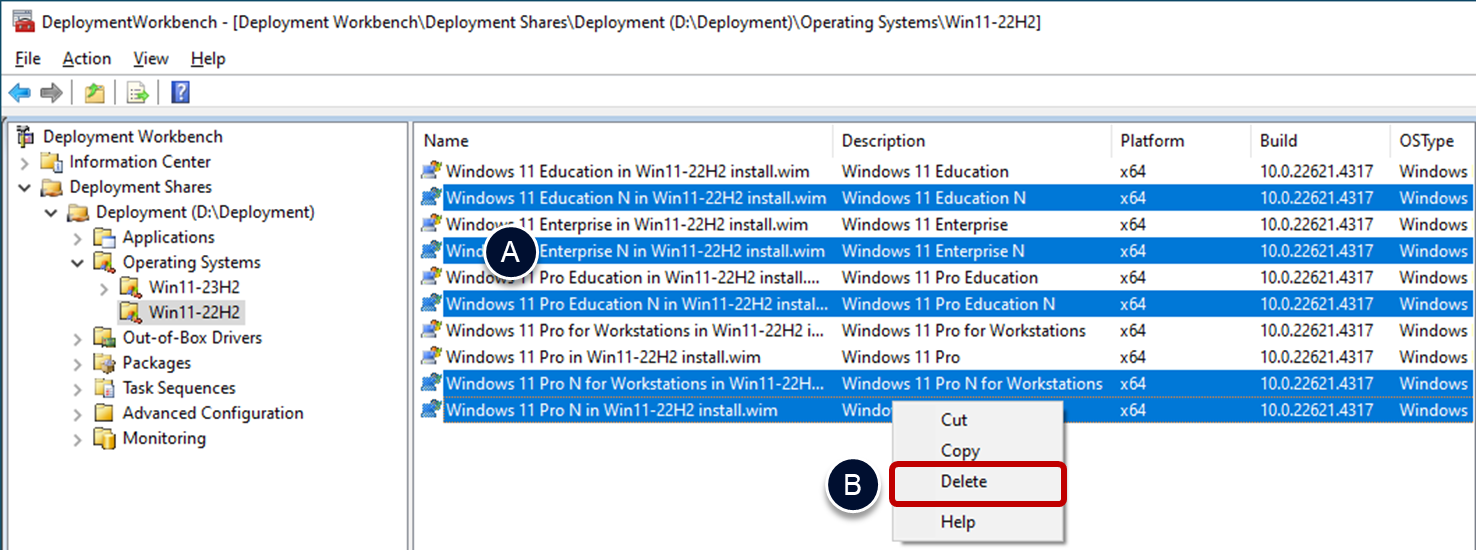Image resolution: width=1476 pixels, height=550 pixels.
Task: Collapse the Operating Systems node
Action: 78,262
